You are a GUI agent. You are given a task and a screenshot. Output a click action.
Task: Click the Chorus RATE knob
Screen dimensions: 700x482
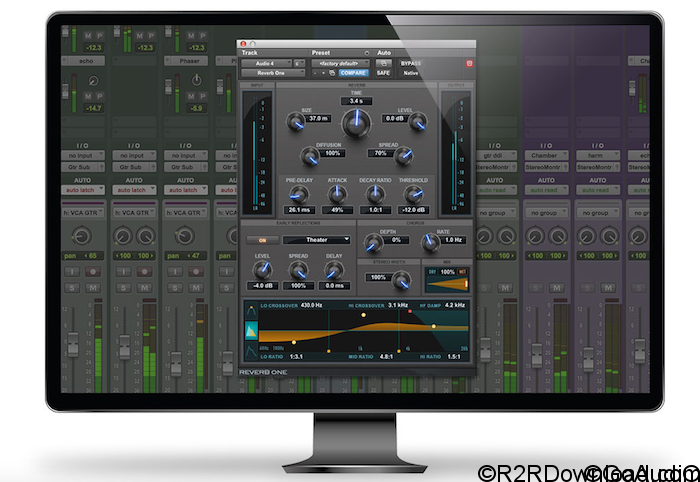click(430, 242)
